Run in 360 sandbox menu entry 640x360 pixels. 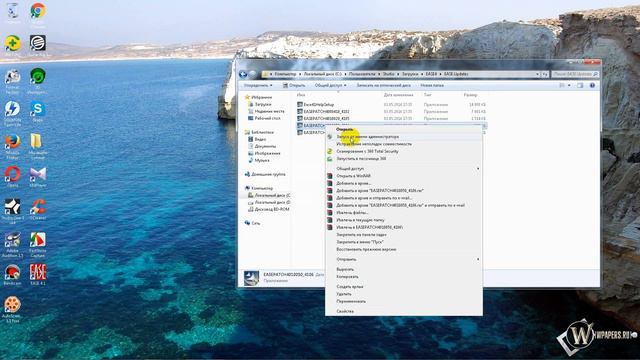361,159
